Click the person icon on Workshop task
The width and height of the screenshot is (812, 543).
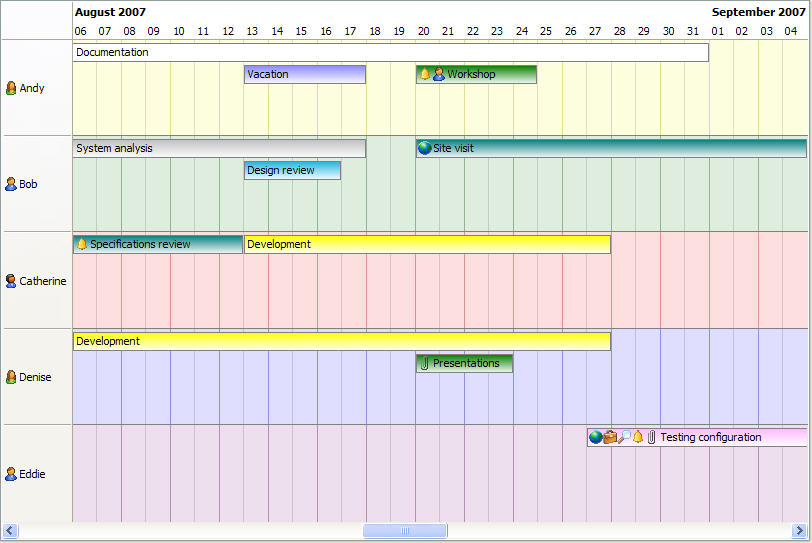click(439, 74)
